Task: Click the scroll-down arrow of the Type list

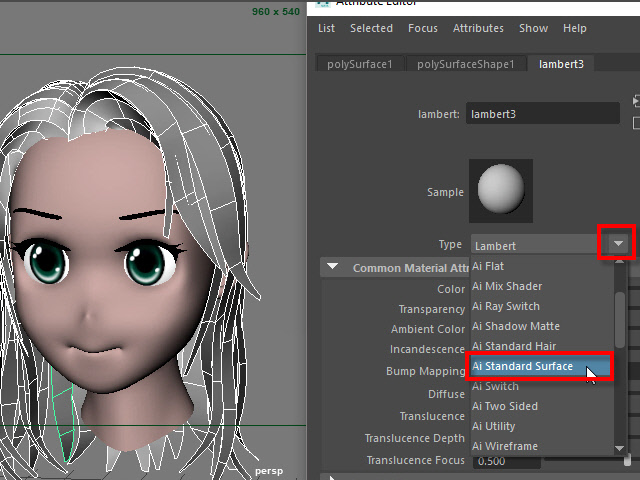Action: (x=620, y=447)
